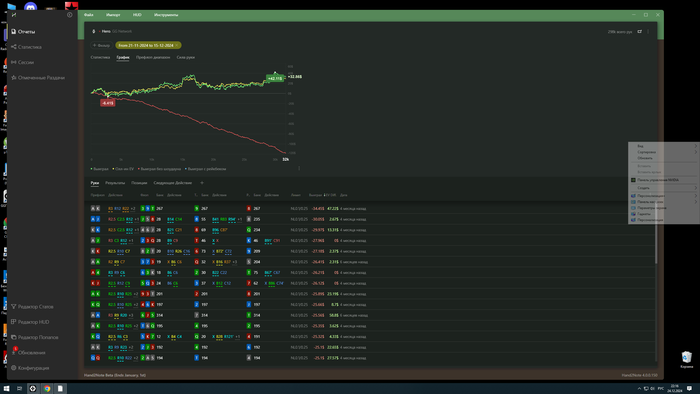Add a new filter with Фильтр button
This screenshot has width=700, height=394.
click(101, 46)
